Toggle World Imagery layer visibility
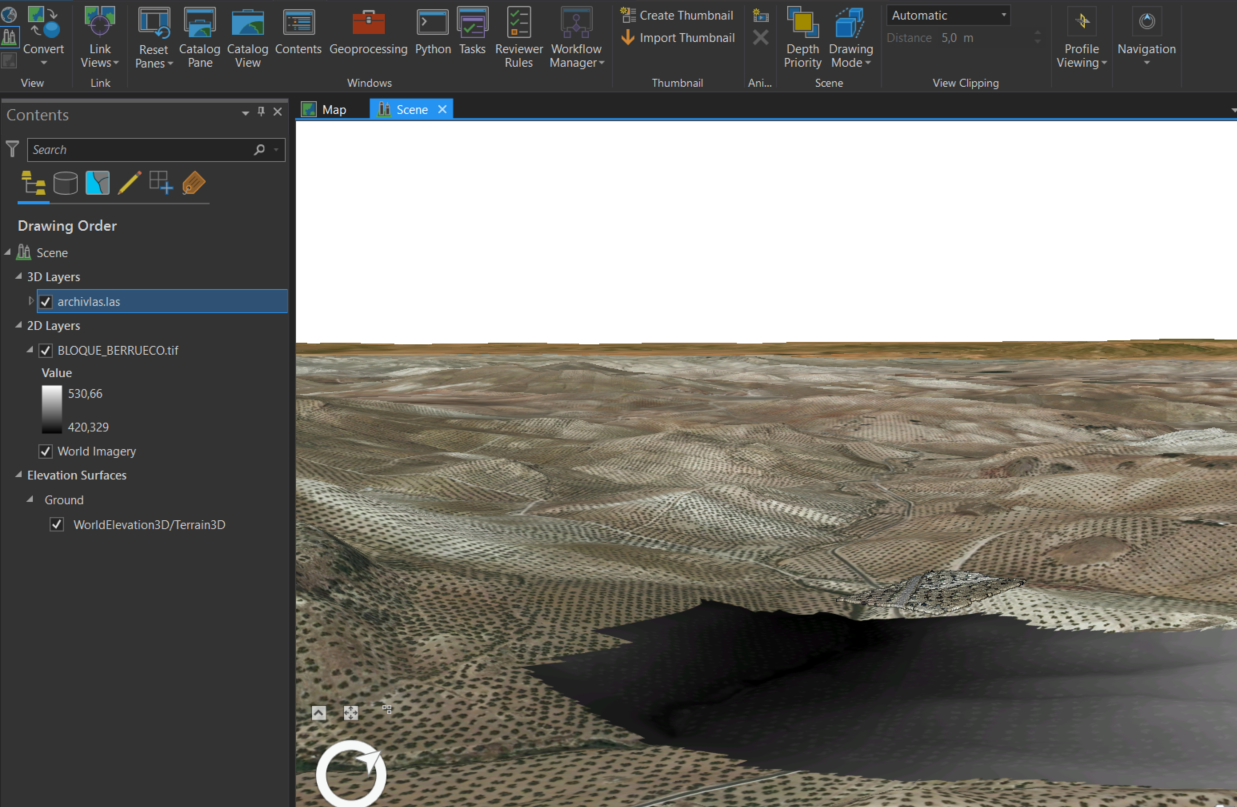The image size is (1237, 807). (x=46, y=452)
